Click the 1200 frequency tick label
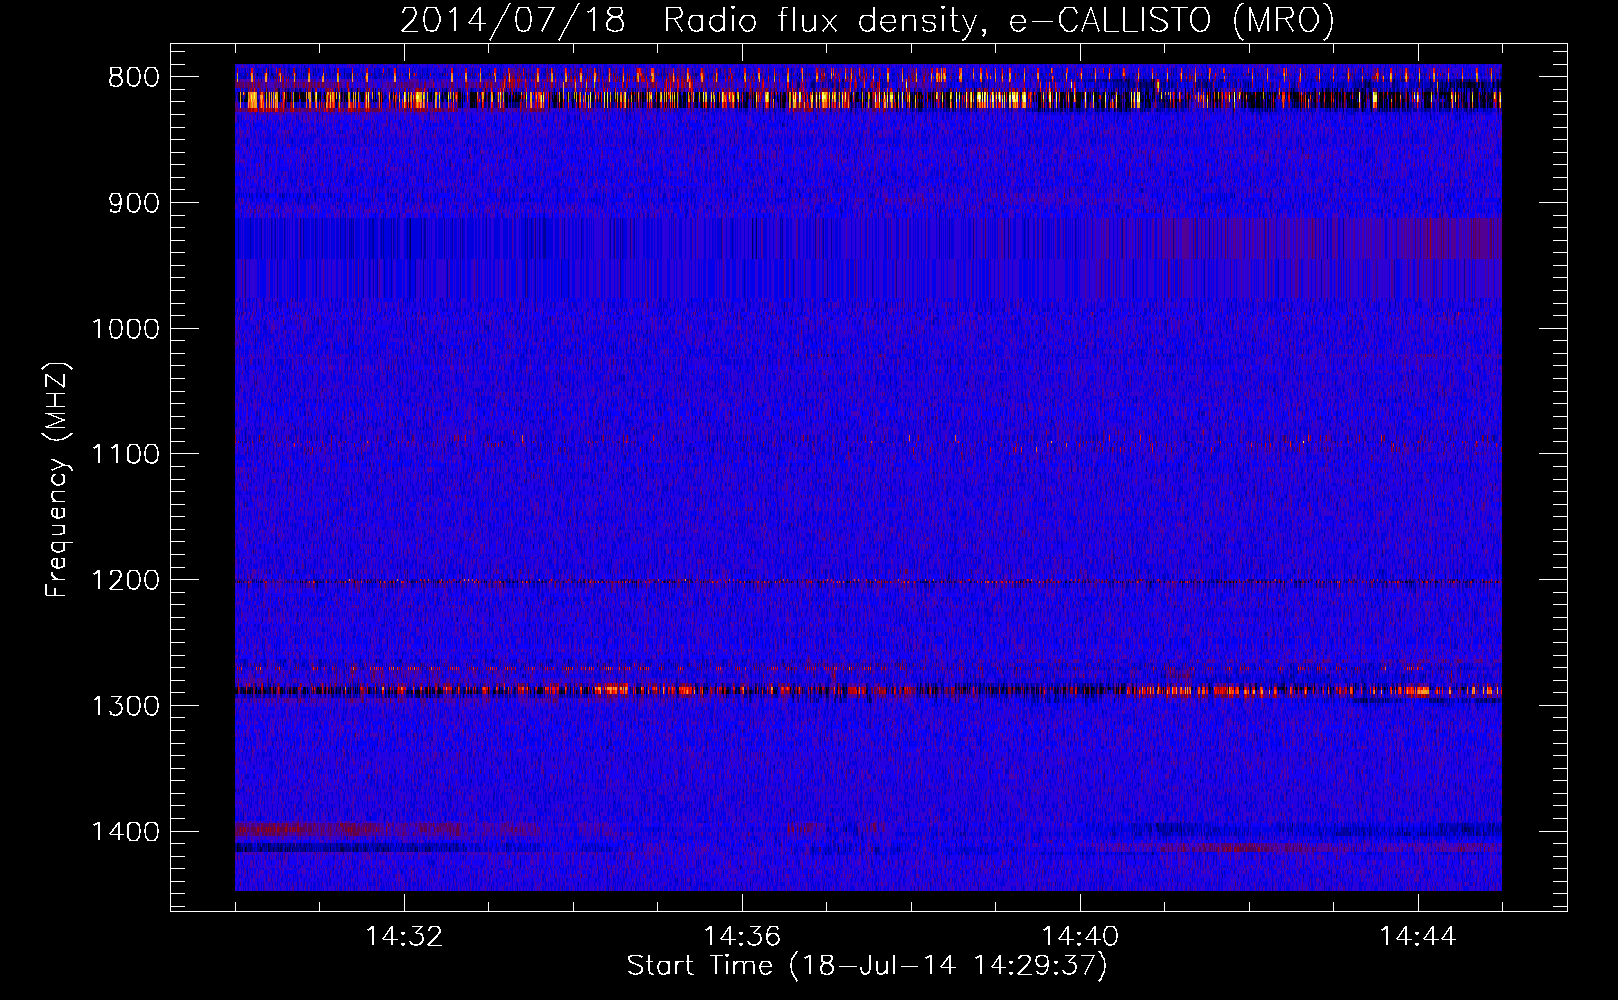 point(126,580)
